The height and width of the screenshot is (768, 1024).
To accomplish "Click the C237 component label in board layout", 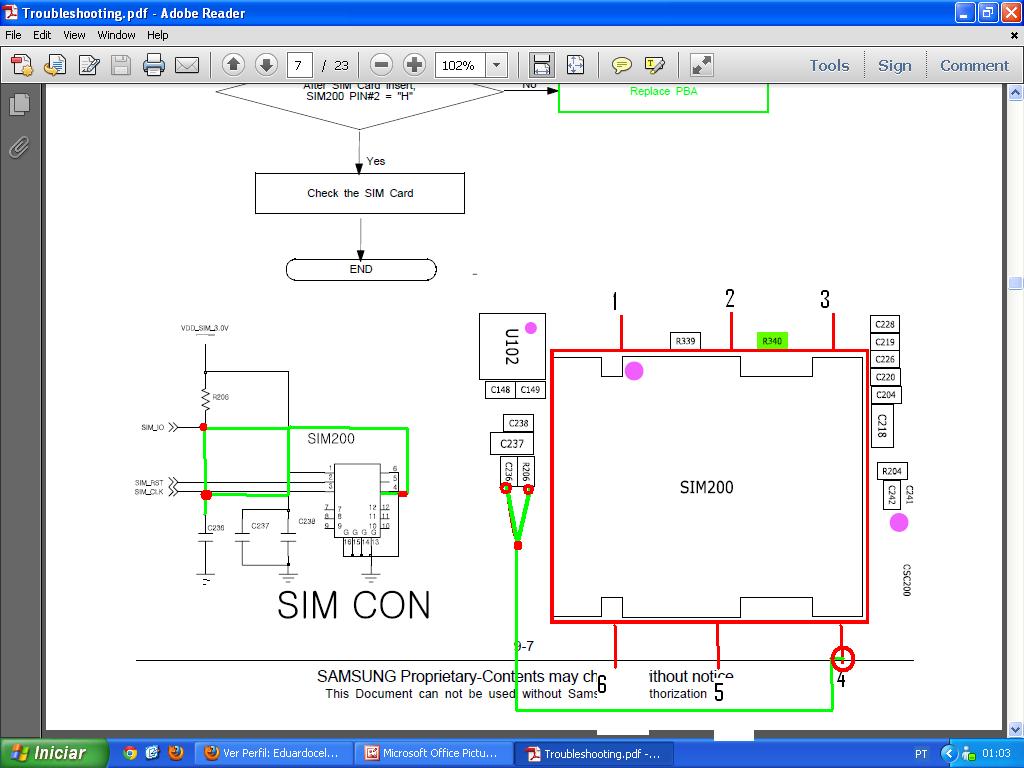I will click(x=512, y=444).
